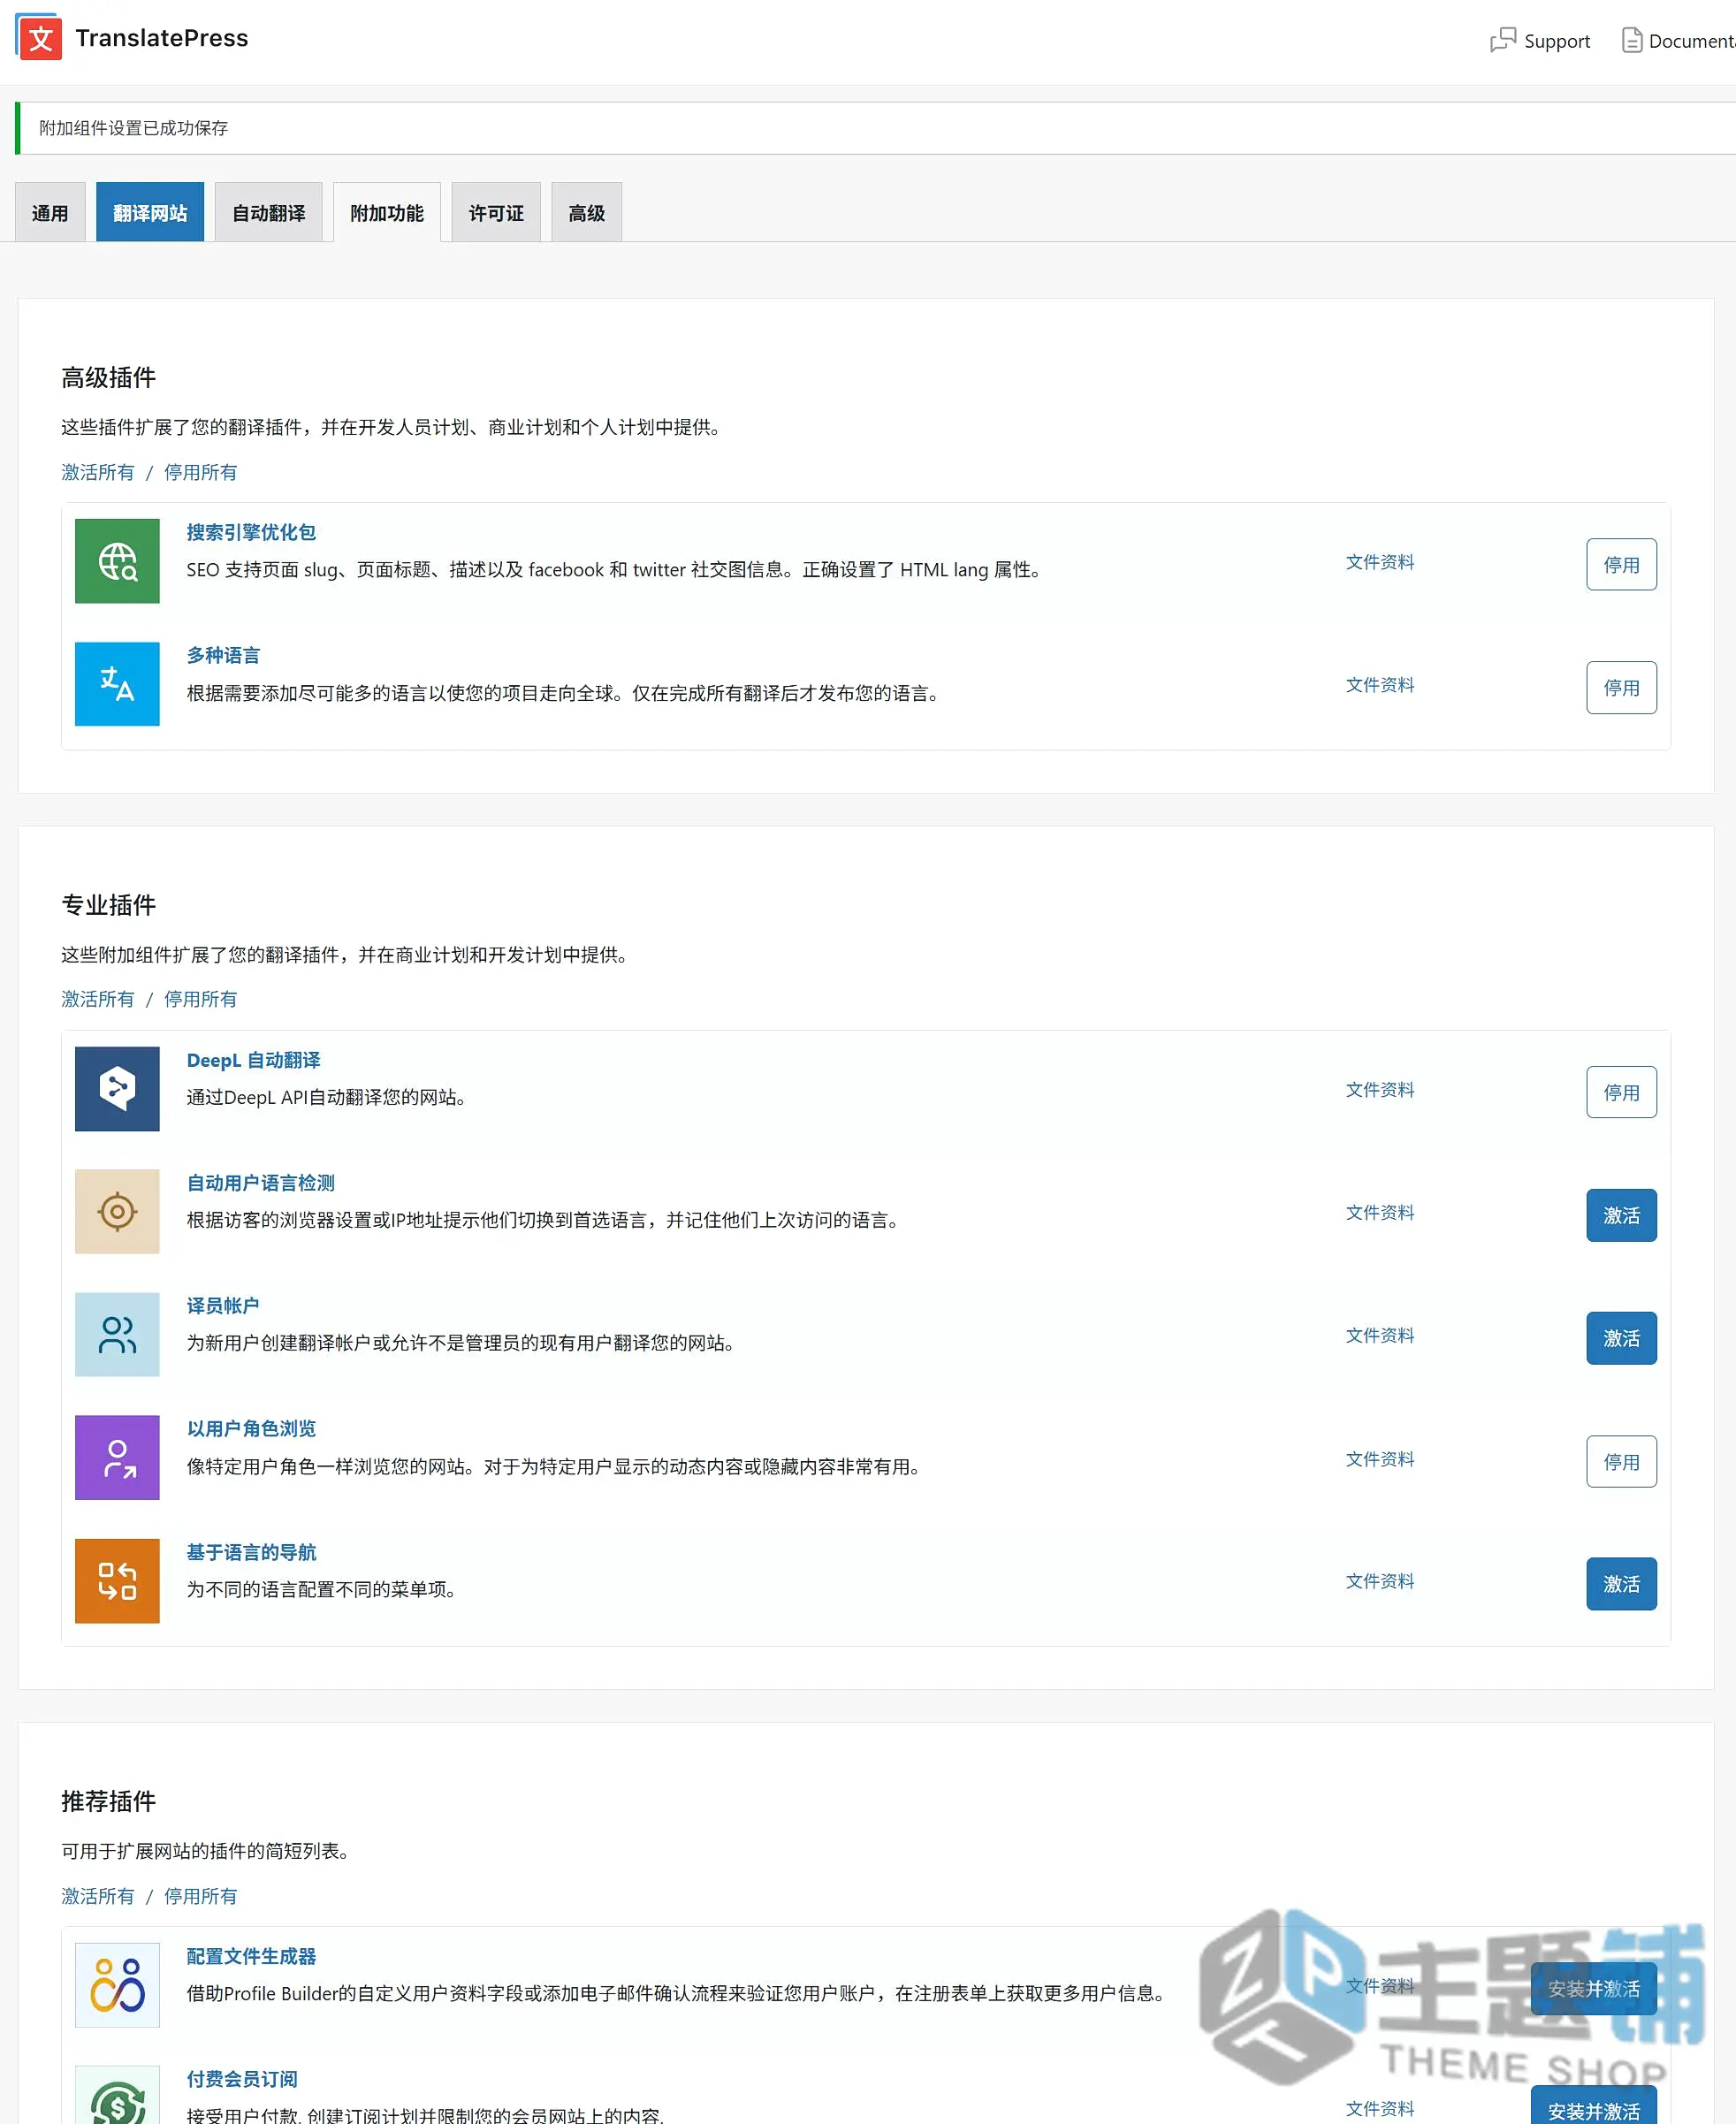Open 文件资料 for 多种语言
The height and width of the screenshot is (2124, 1736).
click(1380, 685)
